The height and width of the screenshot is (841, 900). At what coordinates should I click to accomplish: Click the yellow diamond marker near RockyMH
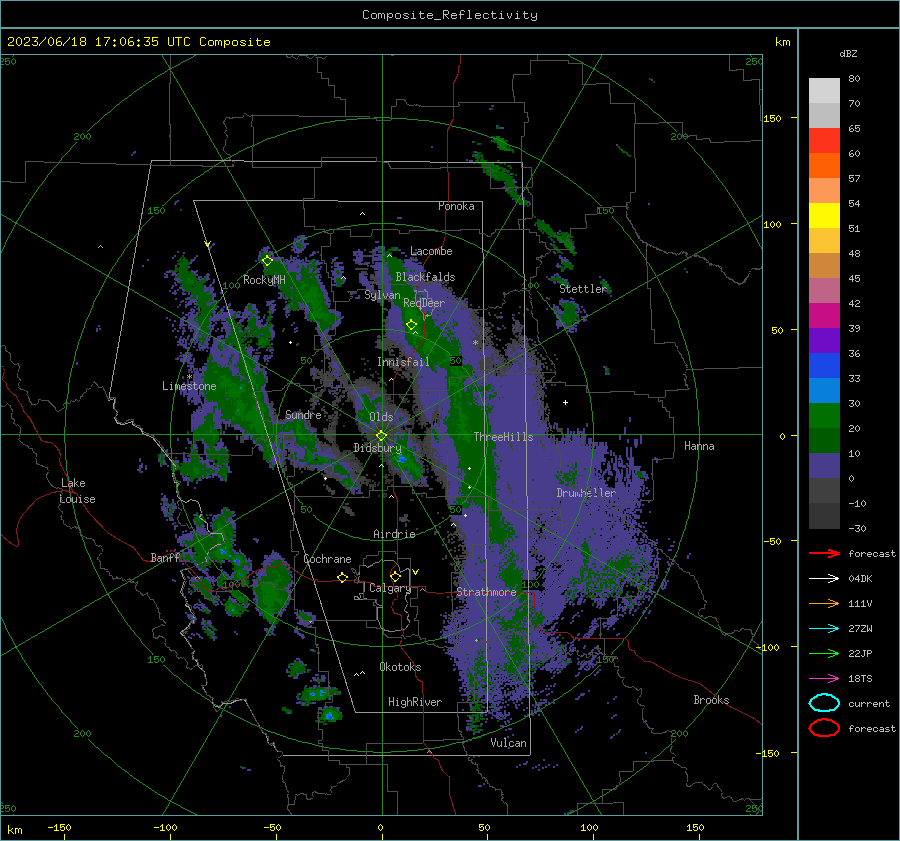[267, 261]
